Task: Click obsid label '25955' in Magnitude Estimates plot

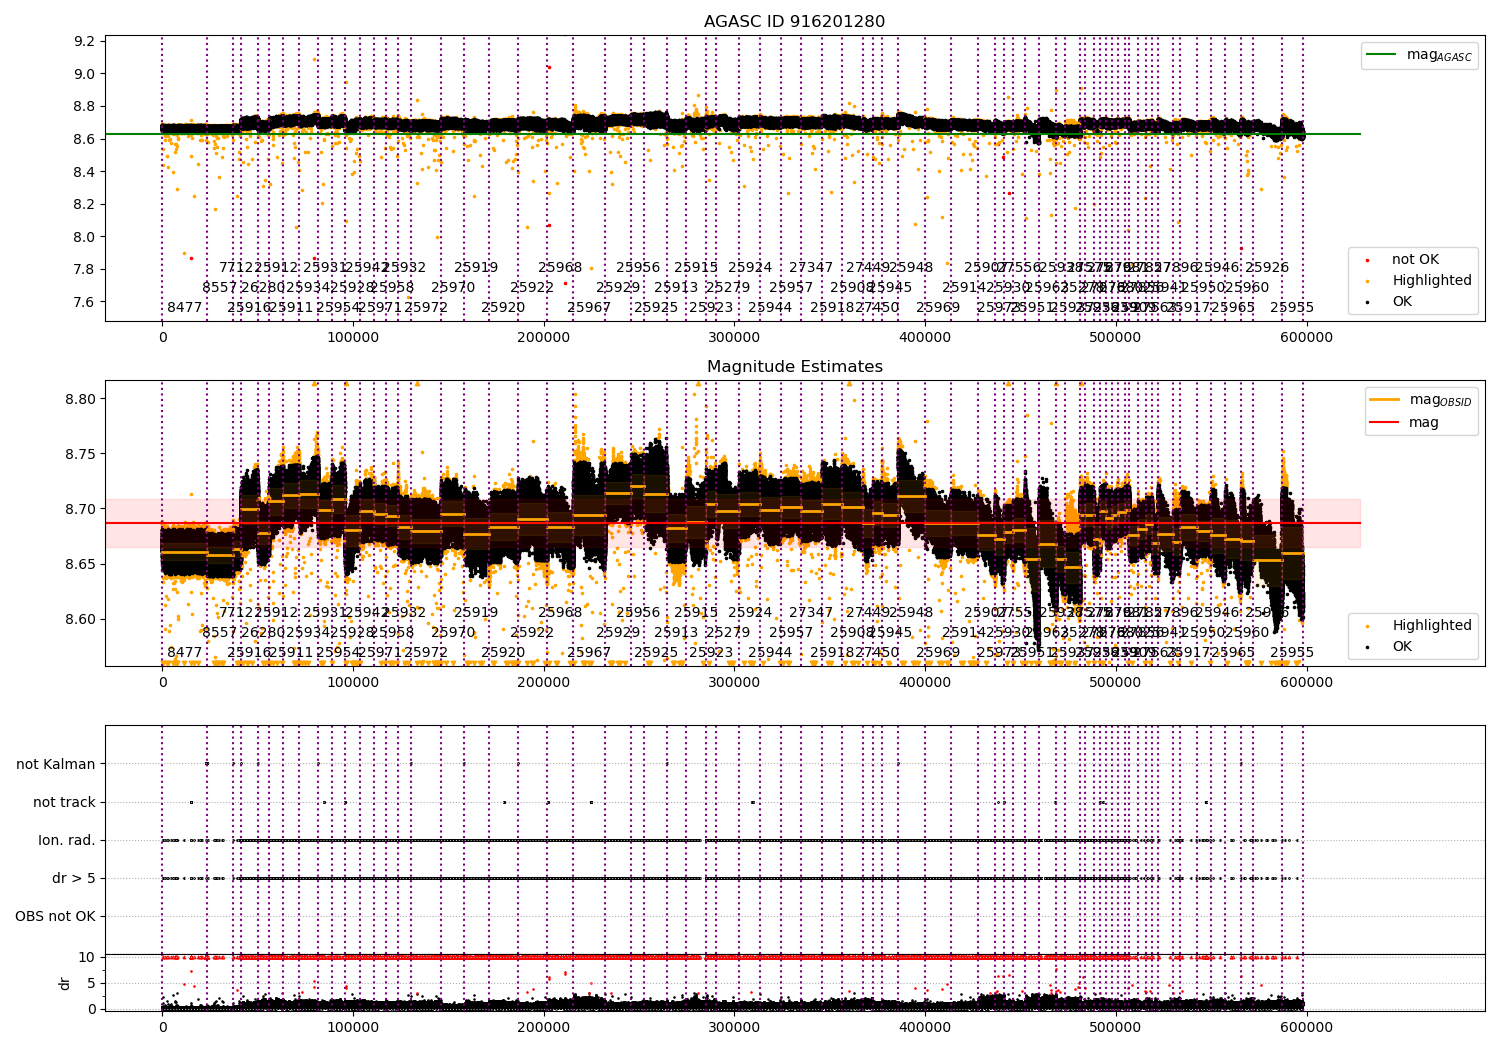Action: [x=1292, y=652]
